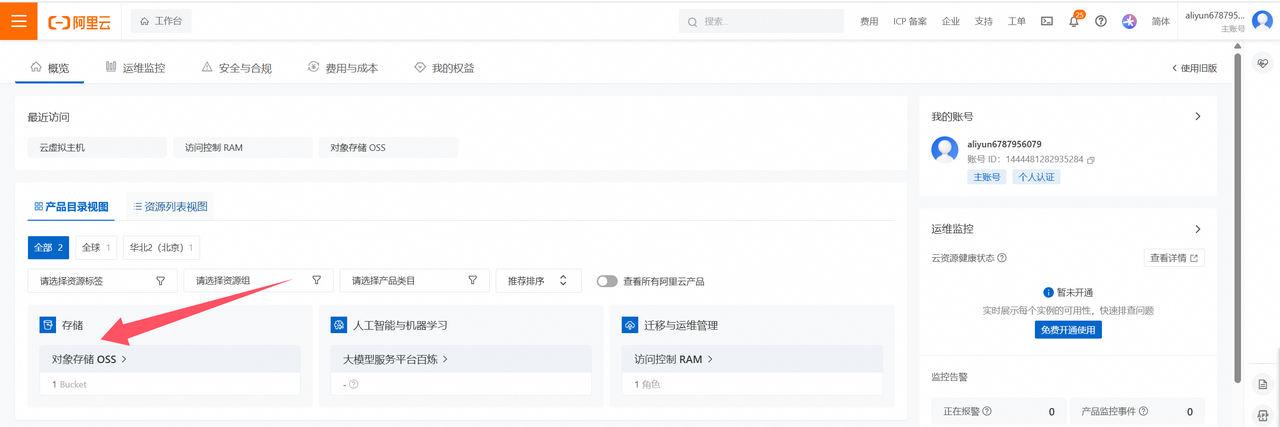Open 推荐排序 sort dropdown
The height and width of the screenshot is (427, 1280).
click(538, 281)
